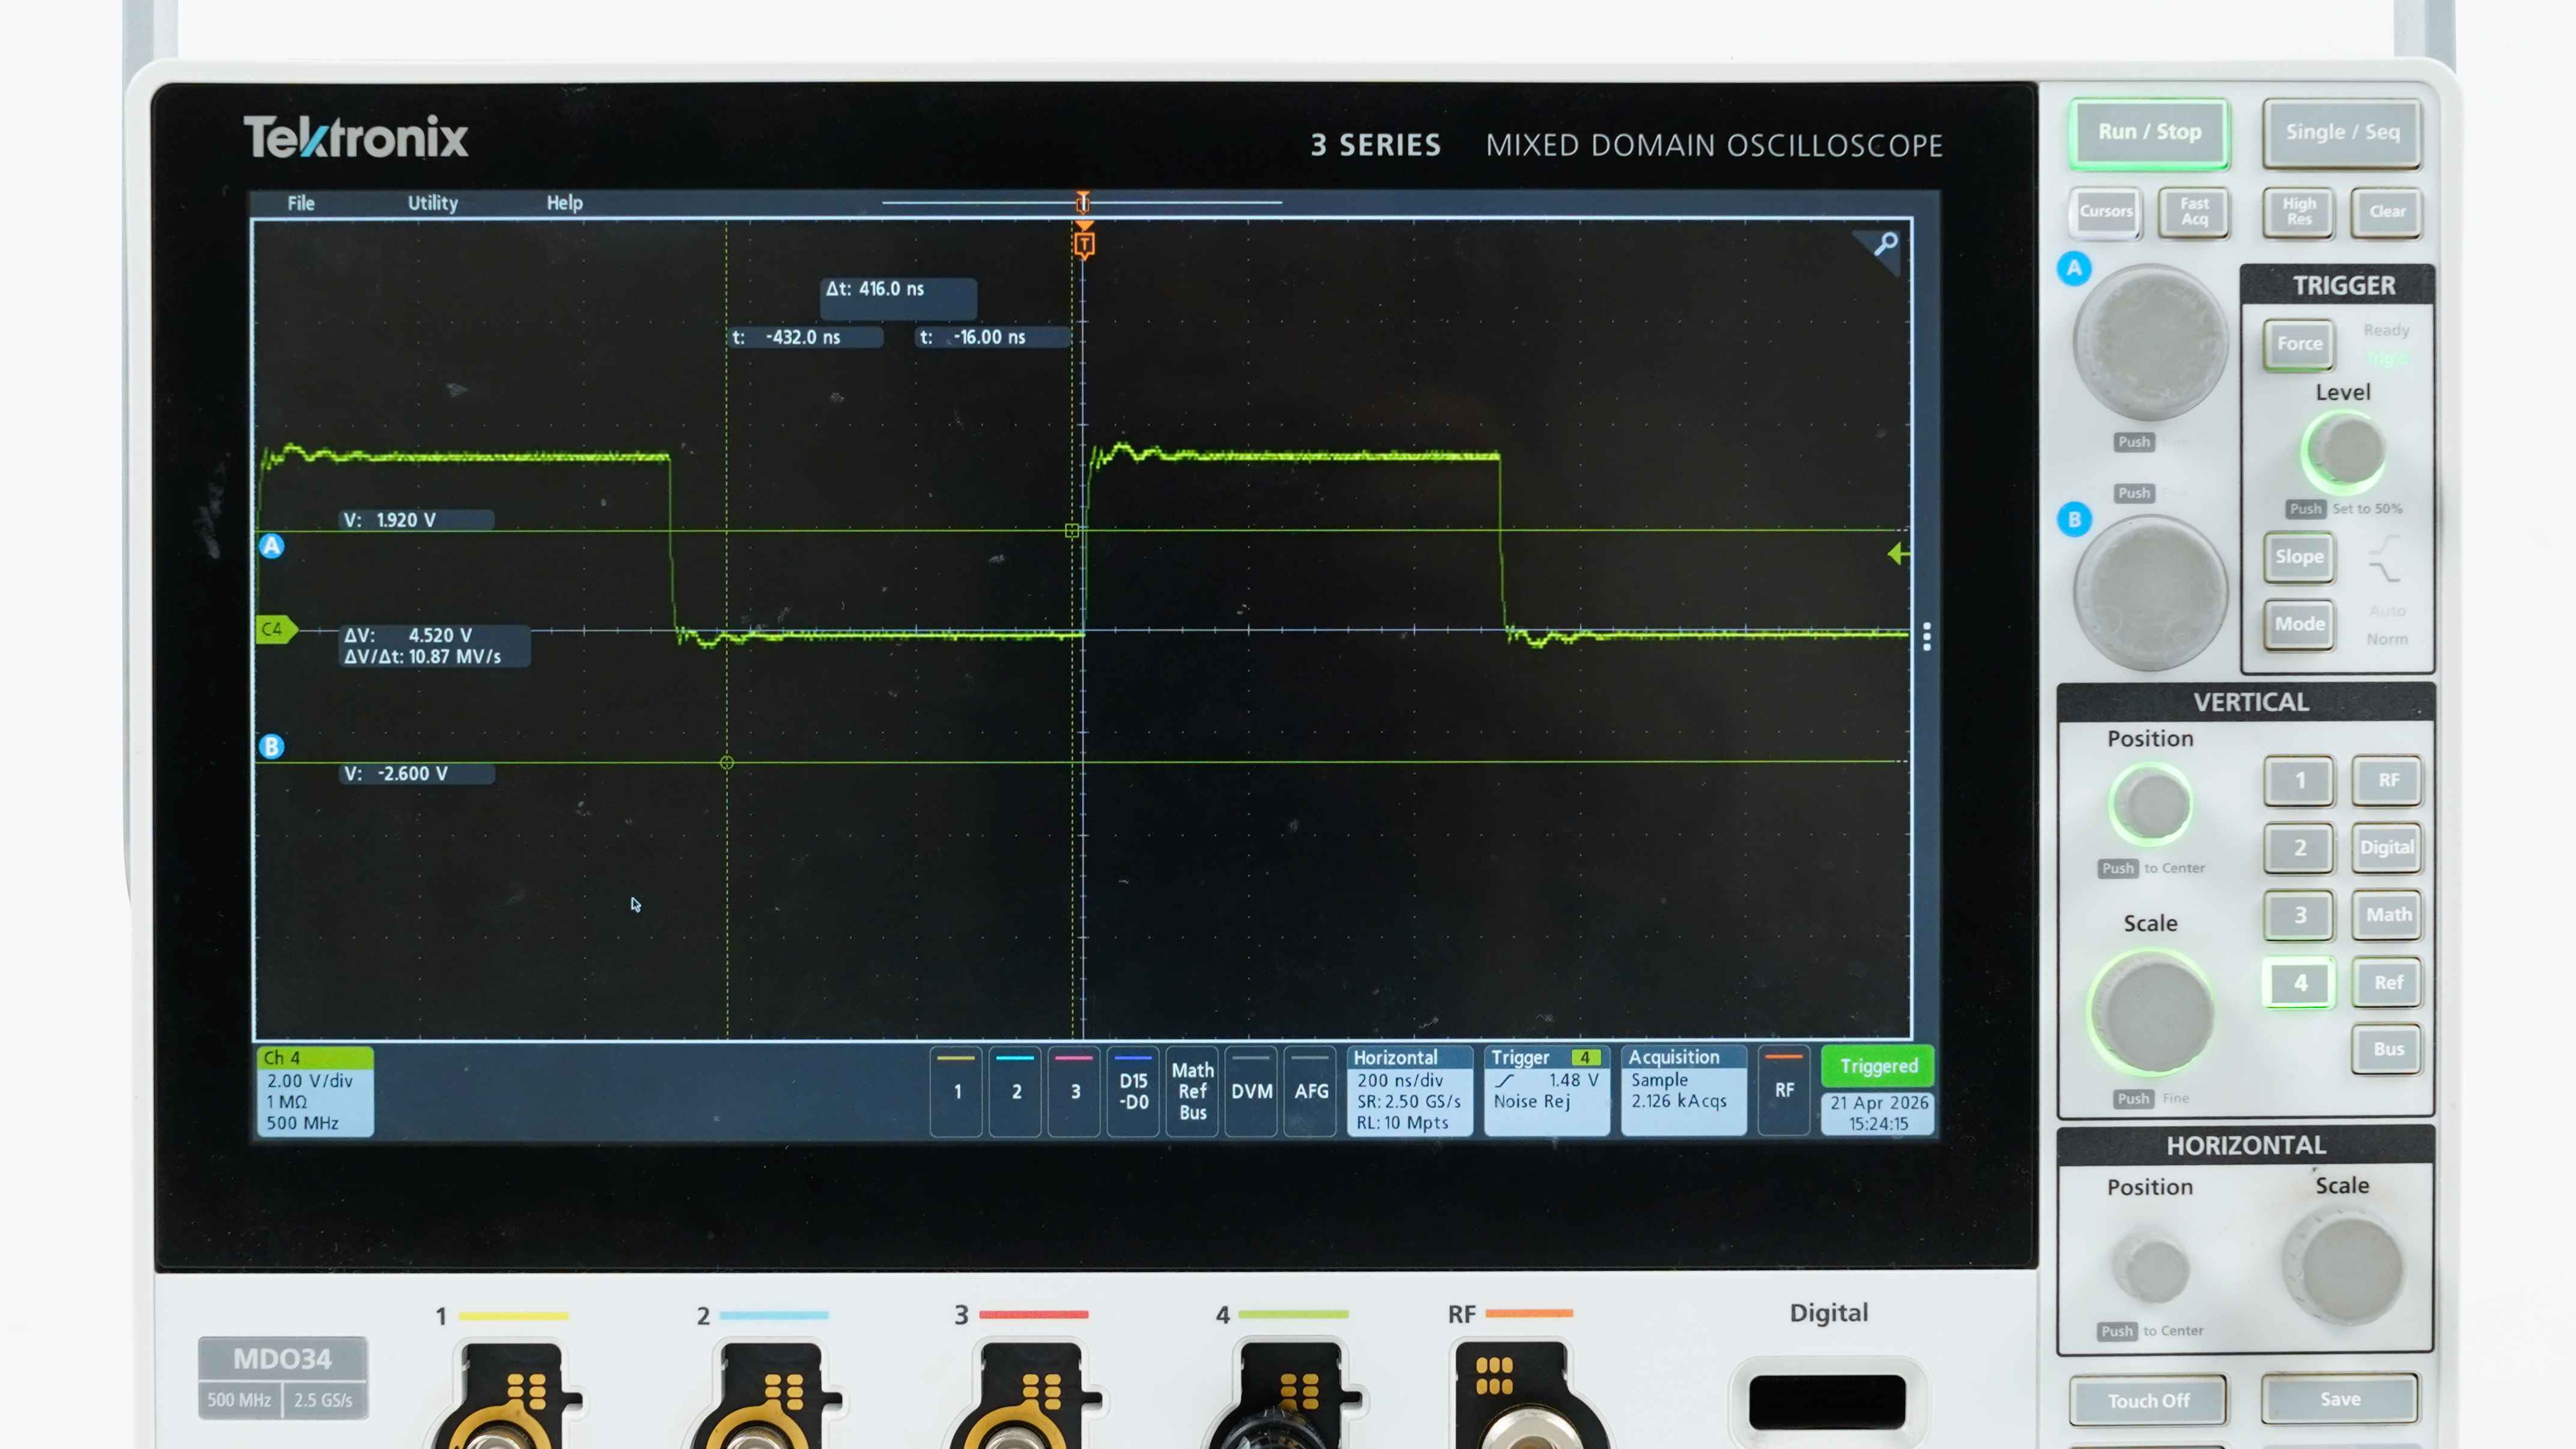Image resolution: width=2576 pixels, height=1449 pixels.
Task: Push the Vertical Scale knob
Action: point(2152,1012)
